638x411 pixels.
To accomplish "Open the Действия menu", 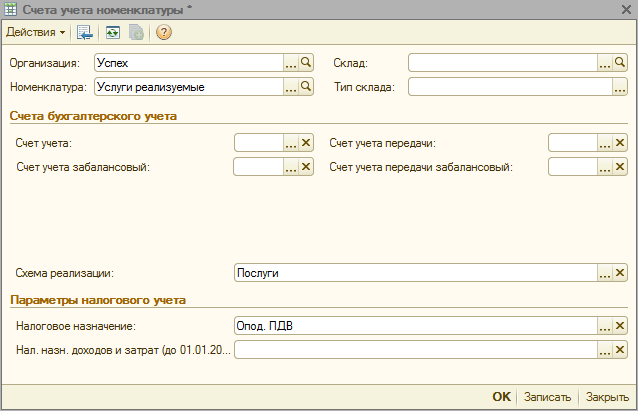I will tap(35, 32).
